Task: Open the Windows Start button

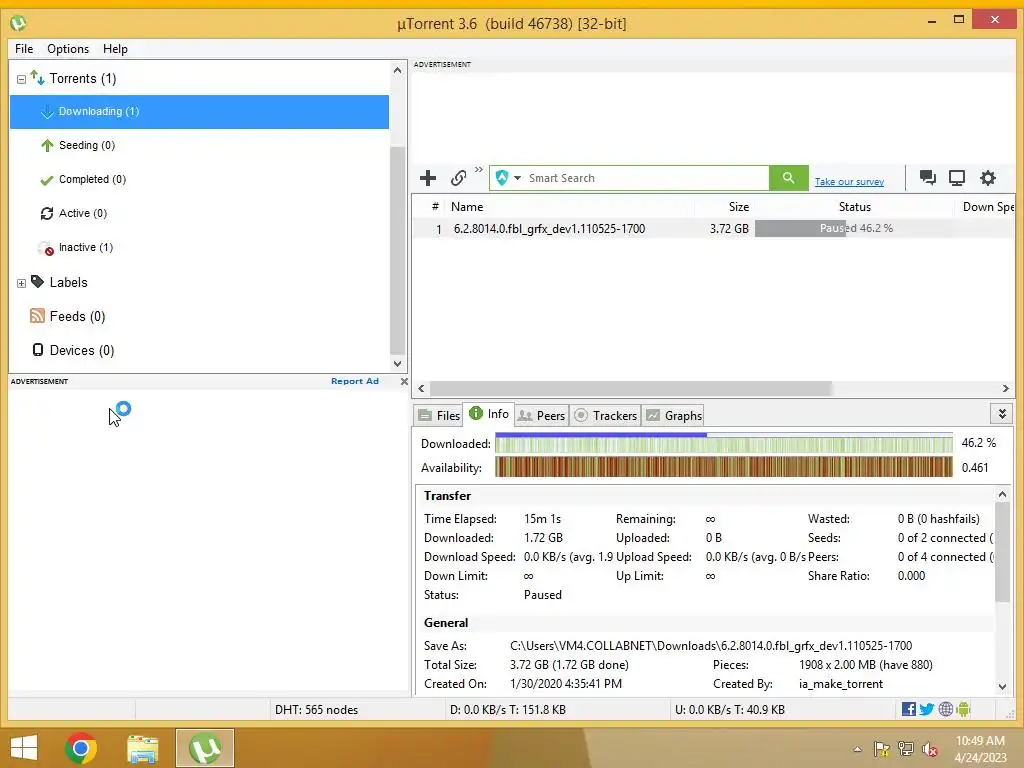Action: 24,748
